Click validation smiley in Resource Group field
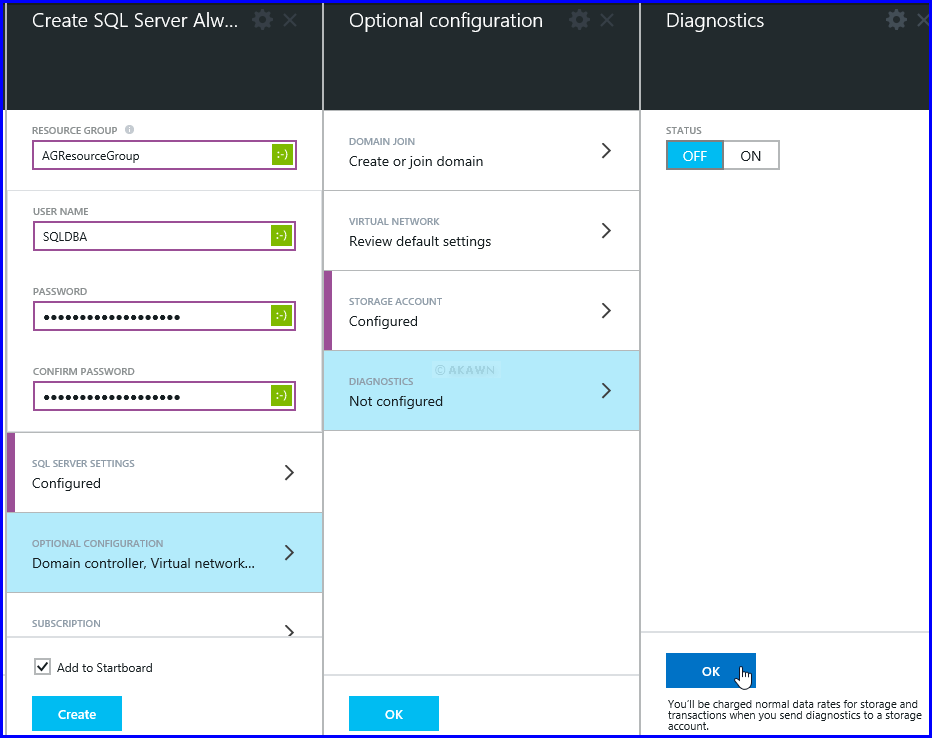Viewport: 932px width, 738px height. [282, 155]
